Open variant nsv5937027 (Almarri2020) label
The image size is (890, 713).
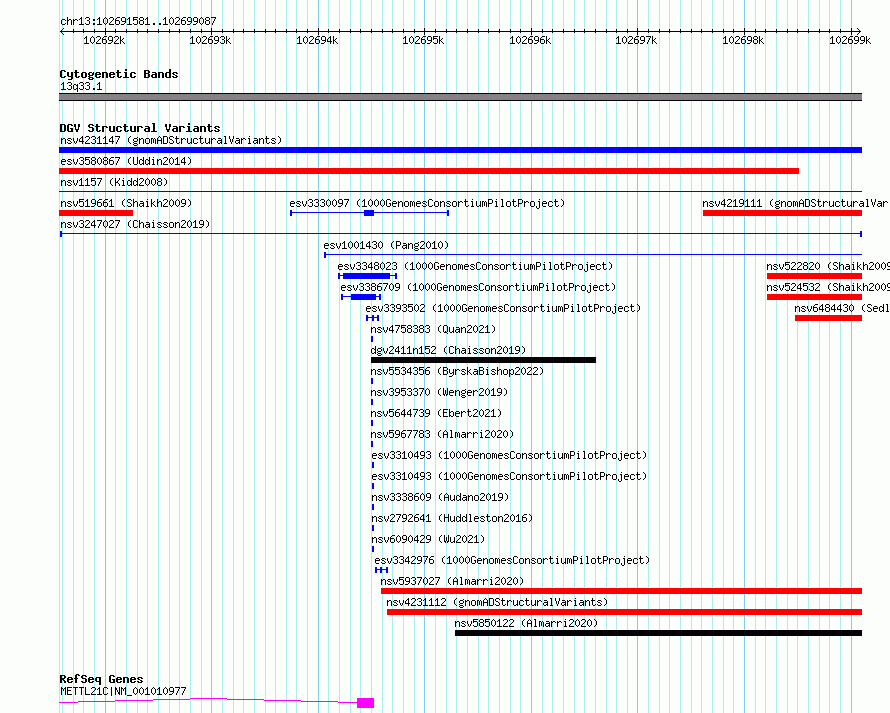pos(452,581)
